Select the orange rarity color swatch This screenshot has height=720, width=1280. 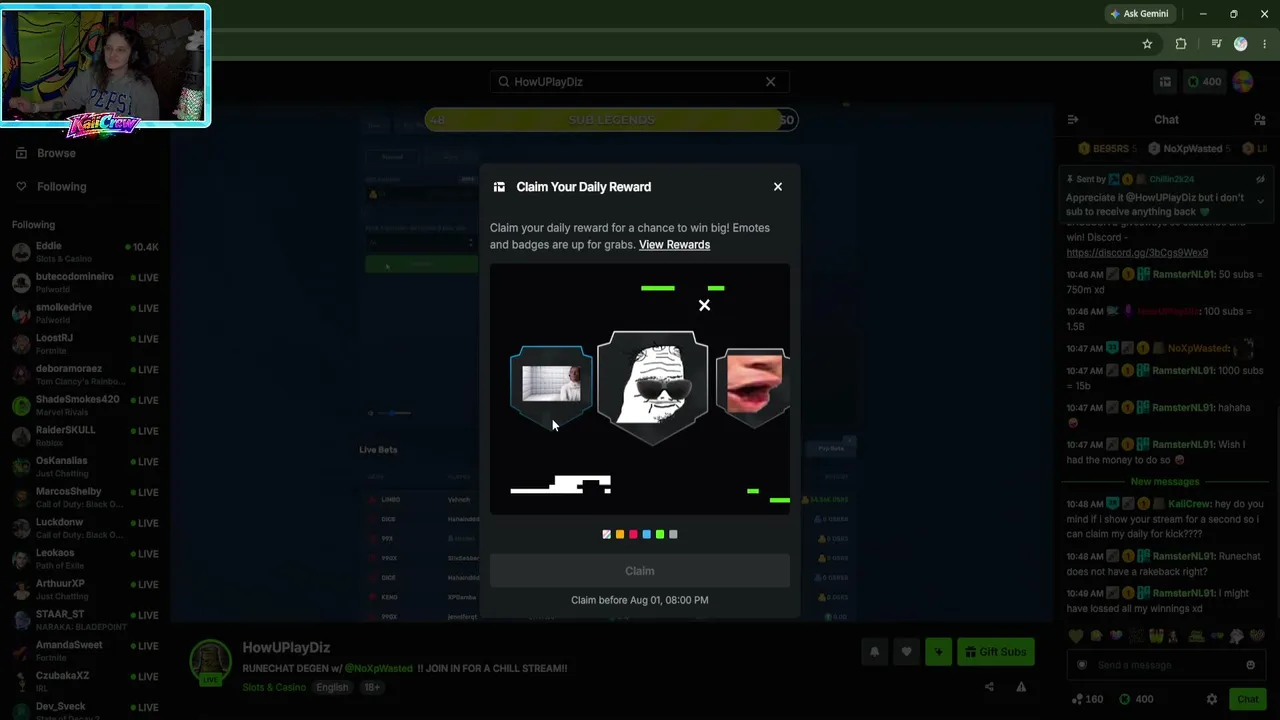[x=620, y=534]
